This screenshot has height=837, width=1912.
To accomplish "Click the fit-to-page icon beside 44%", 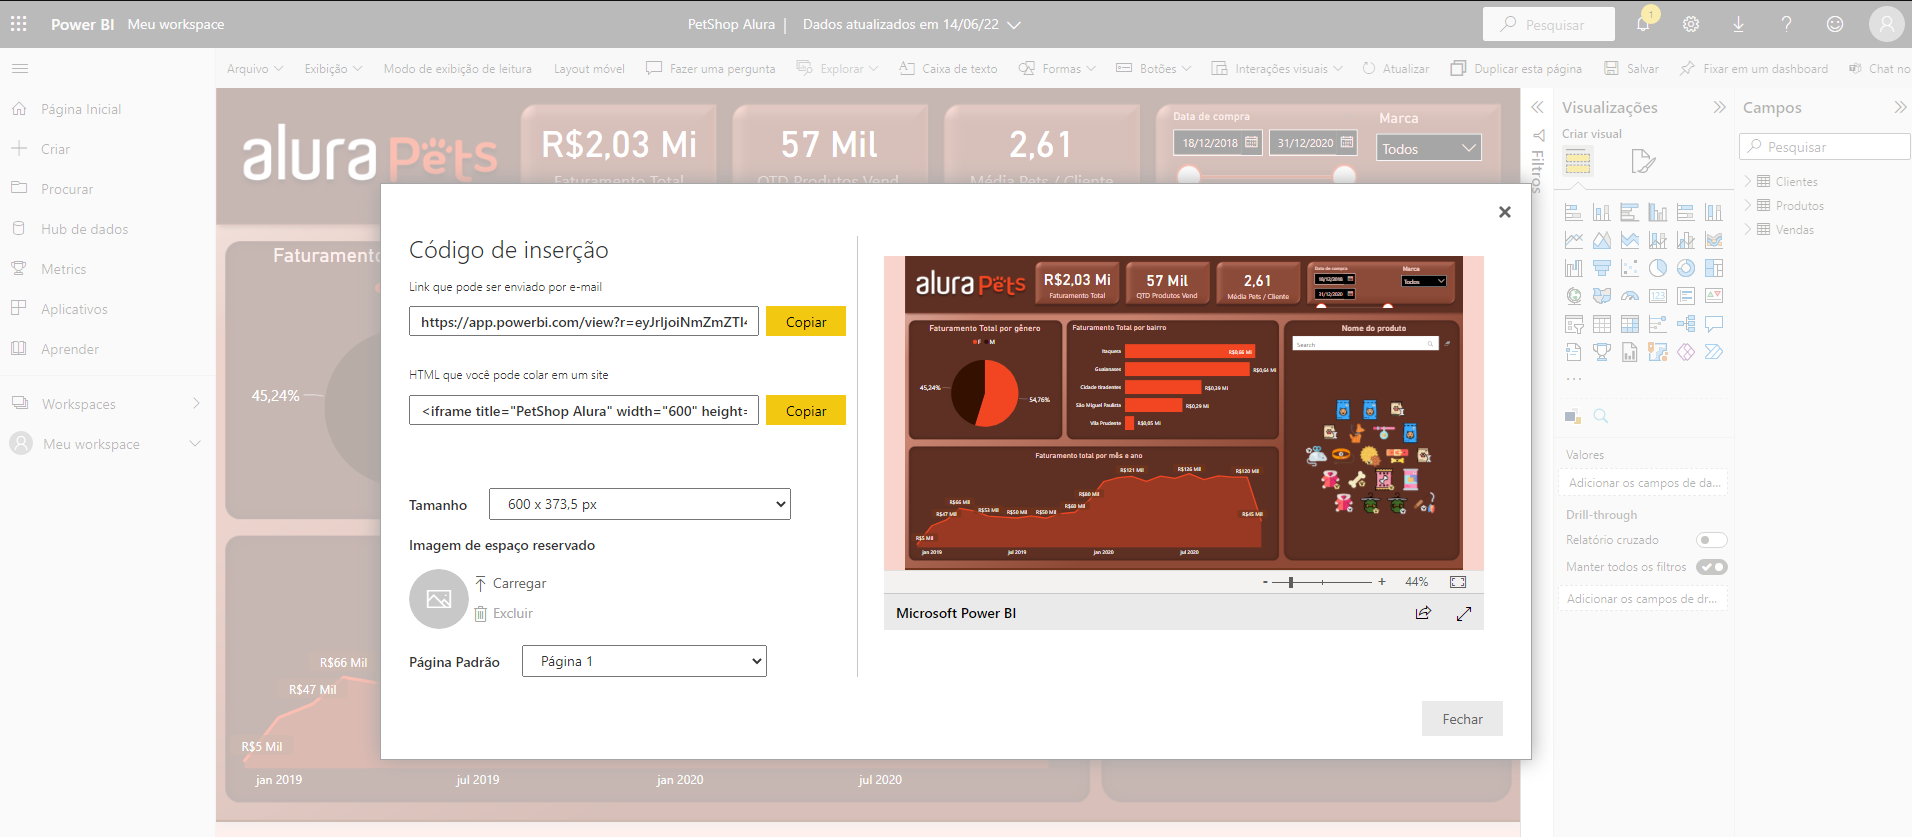I will (x=1458, y=582).
